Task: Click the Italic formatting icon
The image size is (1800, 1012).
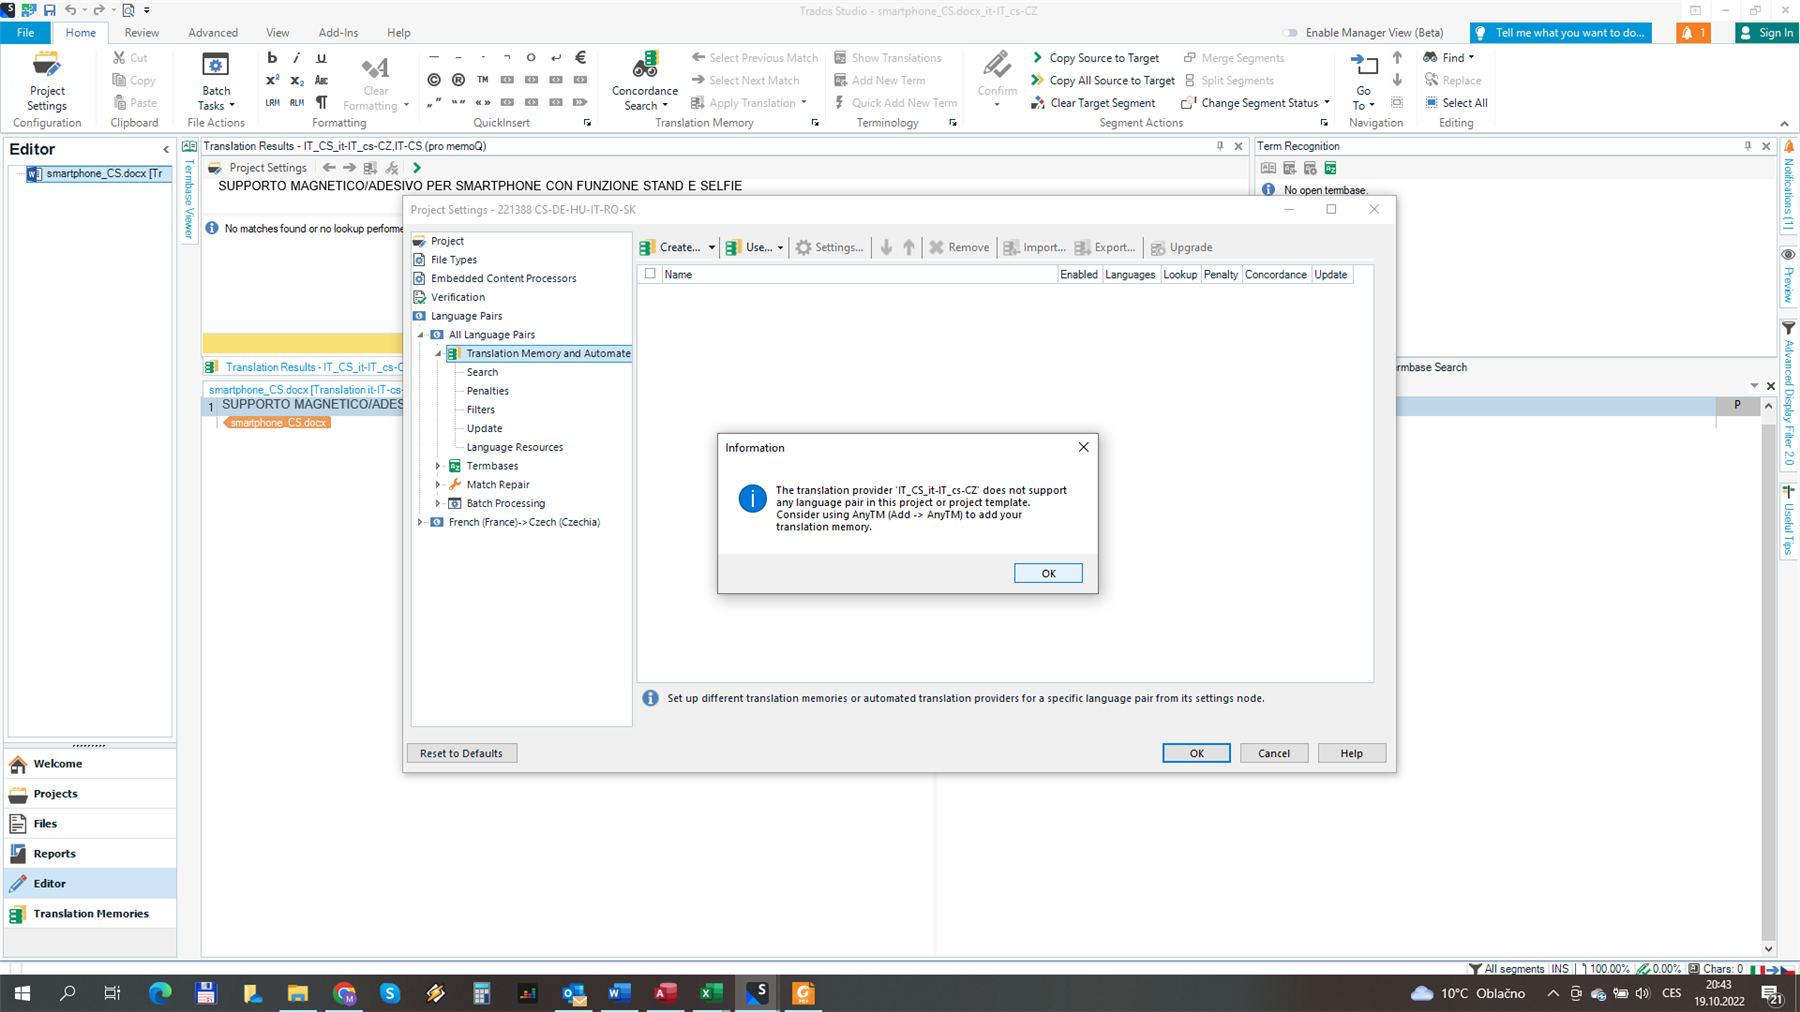Action: point(296,58)
